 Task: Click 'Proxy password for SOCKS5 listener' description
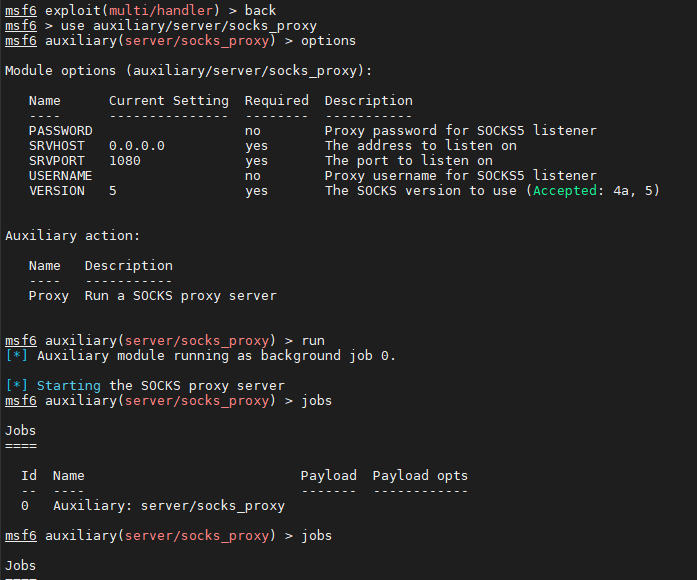[461, 131]
